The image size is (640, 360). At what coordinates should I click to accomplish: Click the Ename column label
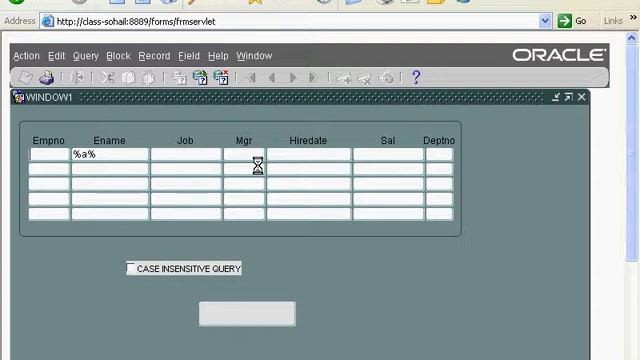point(109,140)
